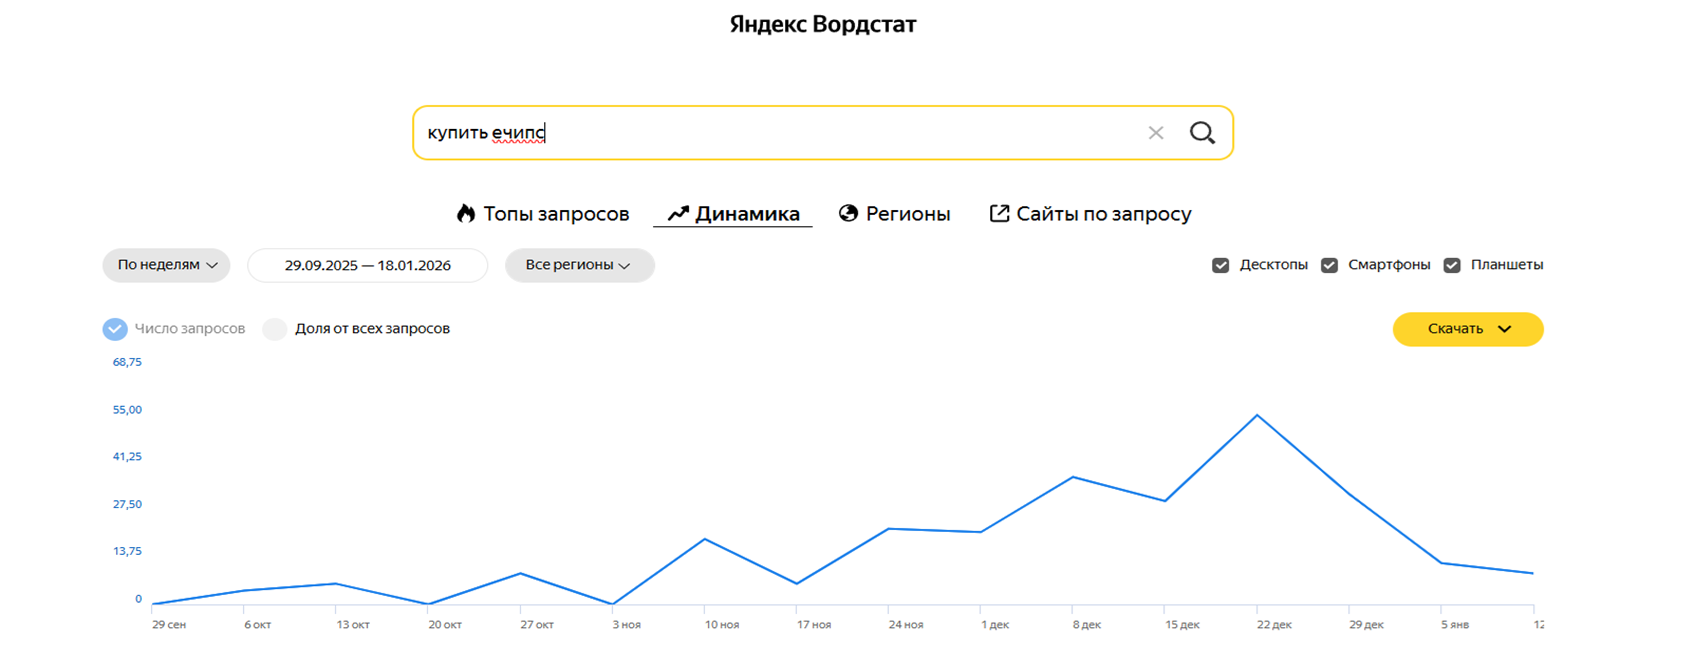The height and width of the screenshot is (656, 1694).
Task: Open the Скачать download dropdown
Action: (x=1467, y=329)
